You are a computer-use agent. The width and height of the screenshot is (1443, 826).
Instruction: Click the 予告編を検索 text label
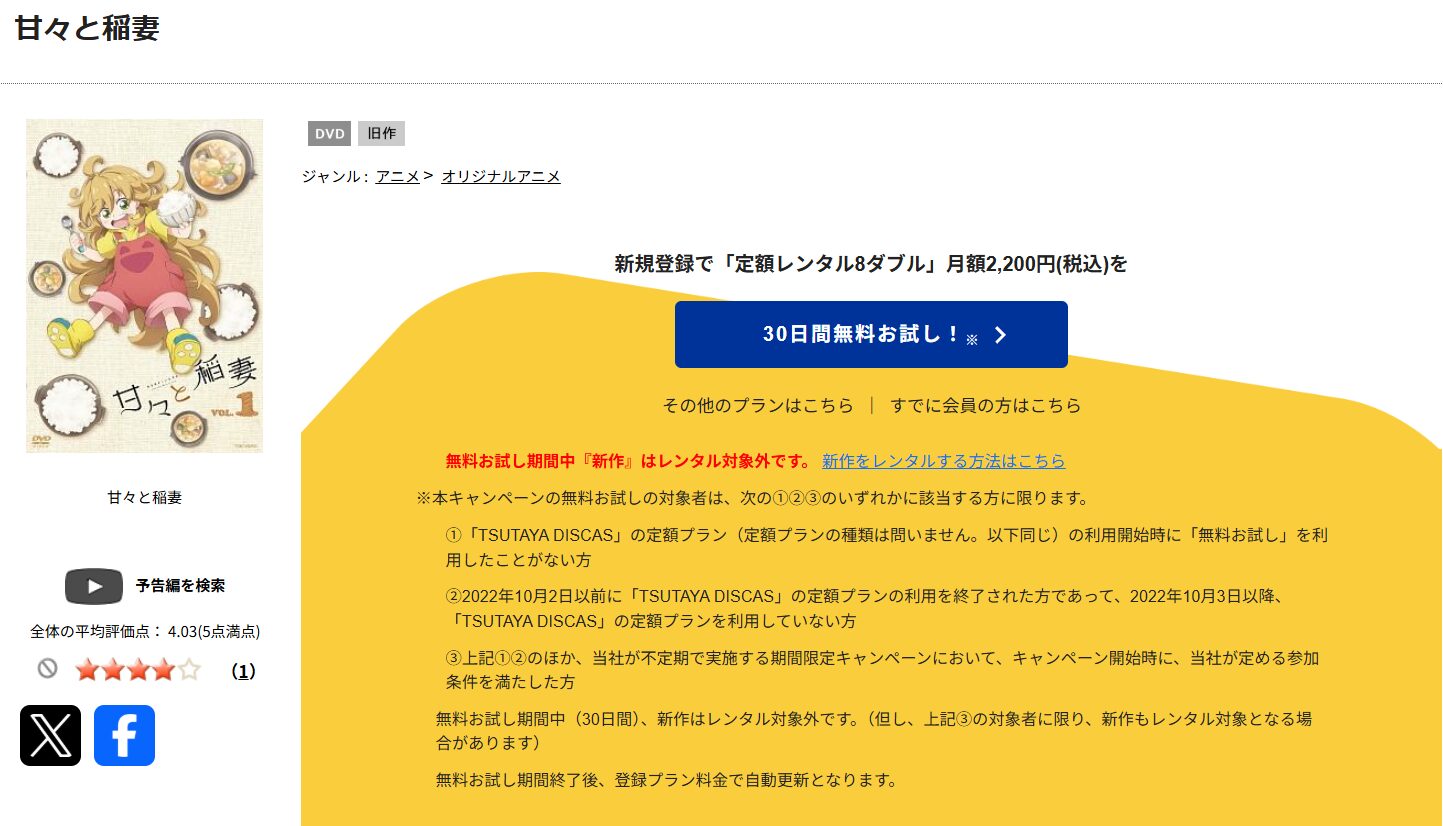pyautogui.click(x=181, y=586)
